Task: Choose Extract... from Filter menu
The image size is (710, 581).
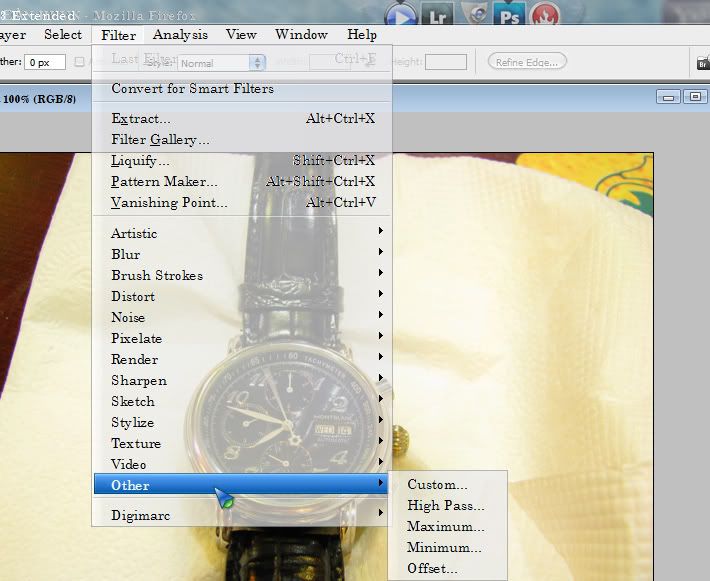Action: pos(242,119)
